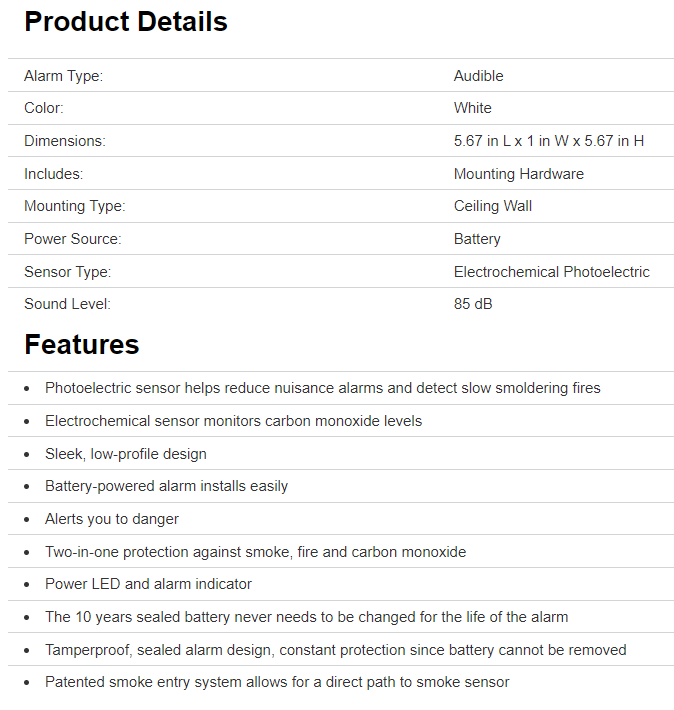The width and height of the screenshot is (674, 710).
Task: Click the White color value
Action: [x=472, y=108]
